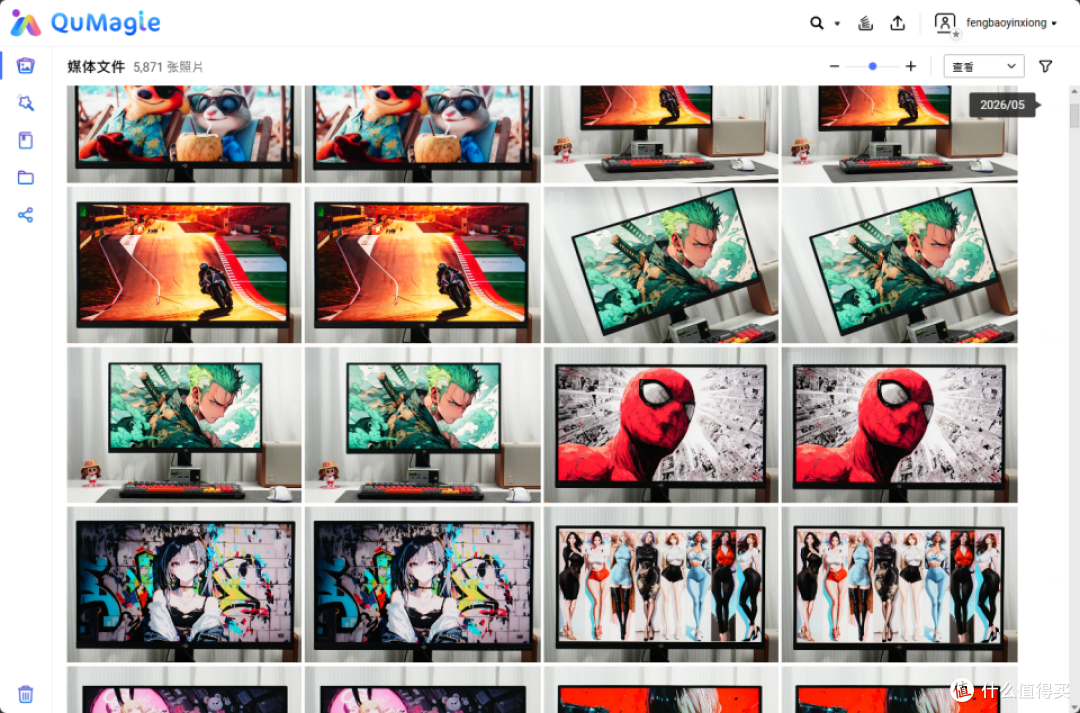Open second tilted green-haired swordsman monitor photo
Image resolution: width=1080 pixels, height=713 pixels.
pyautogui.click(x=899, y=265)
